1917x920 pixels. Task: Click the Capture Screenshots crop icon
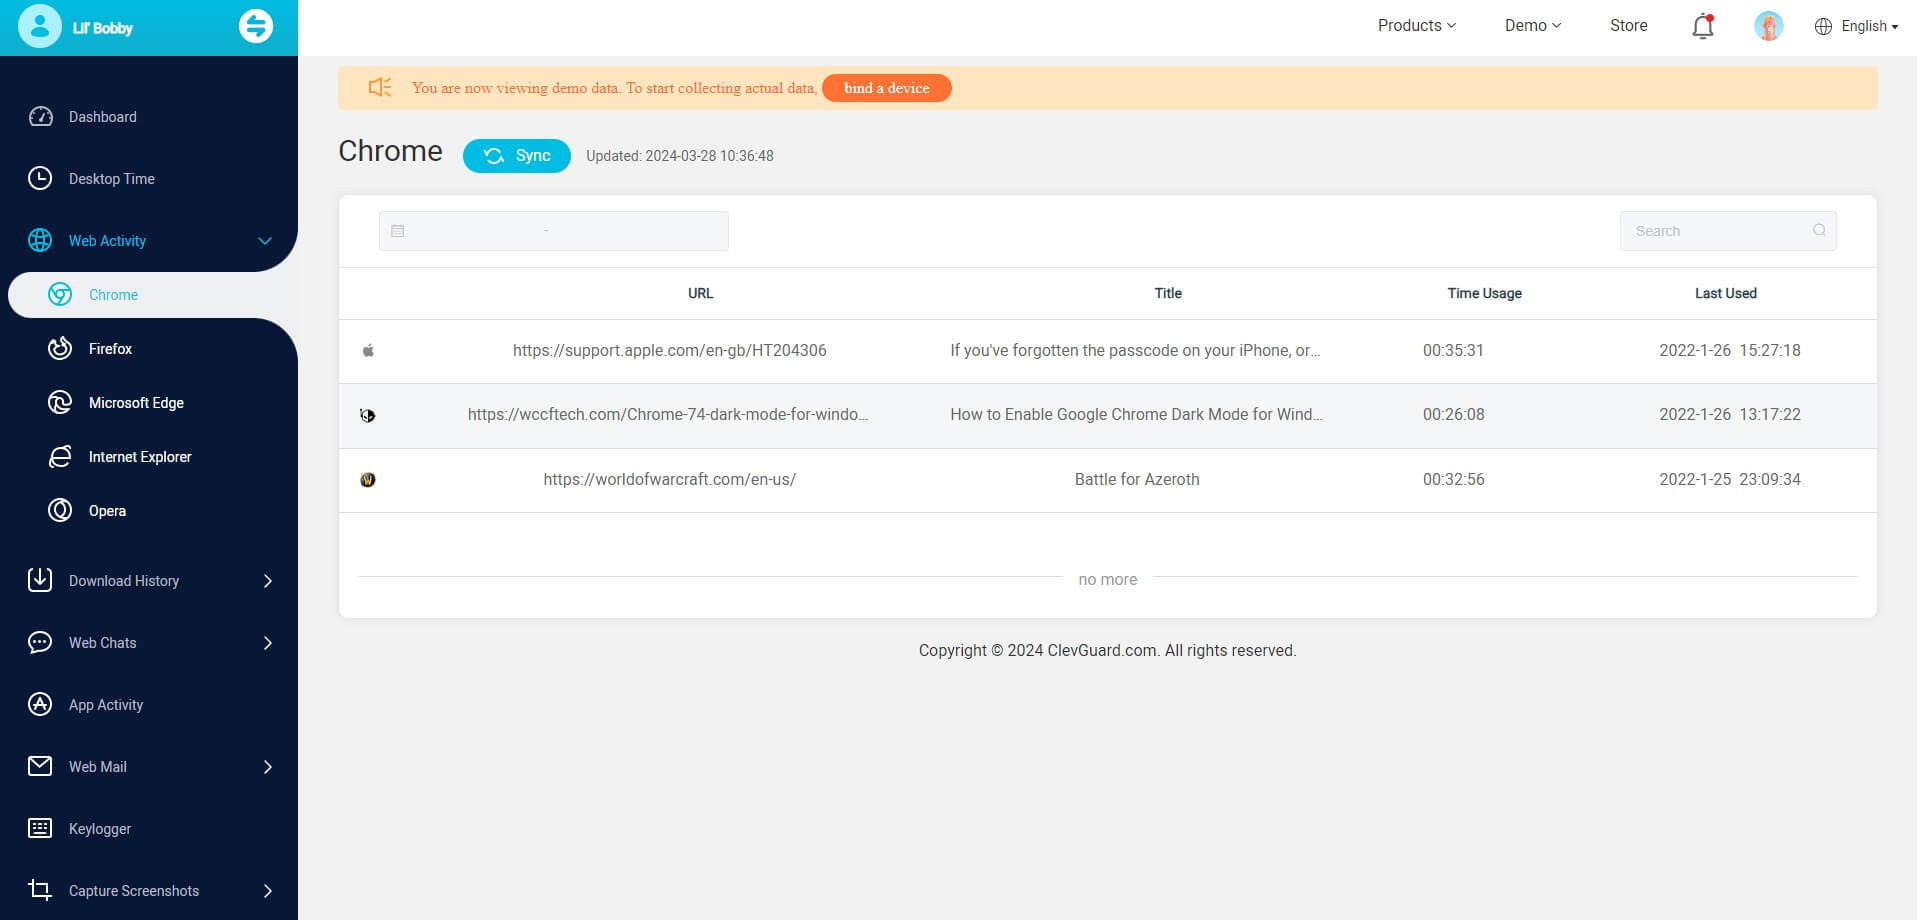click(x=40, y=890)
